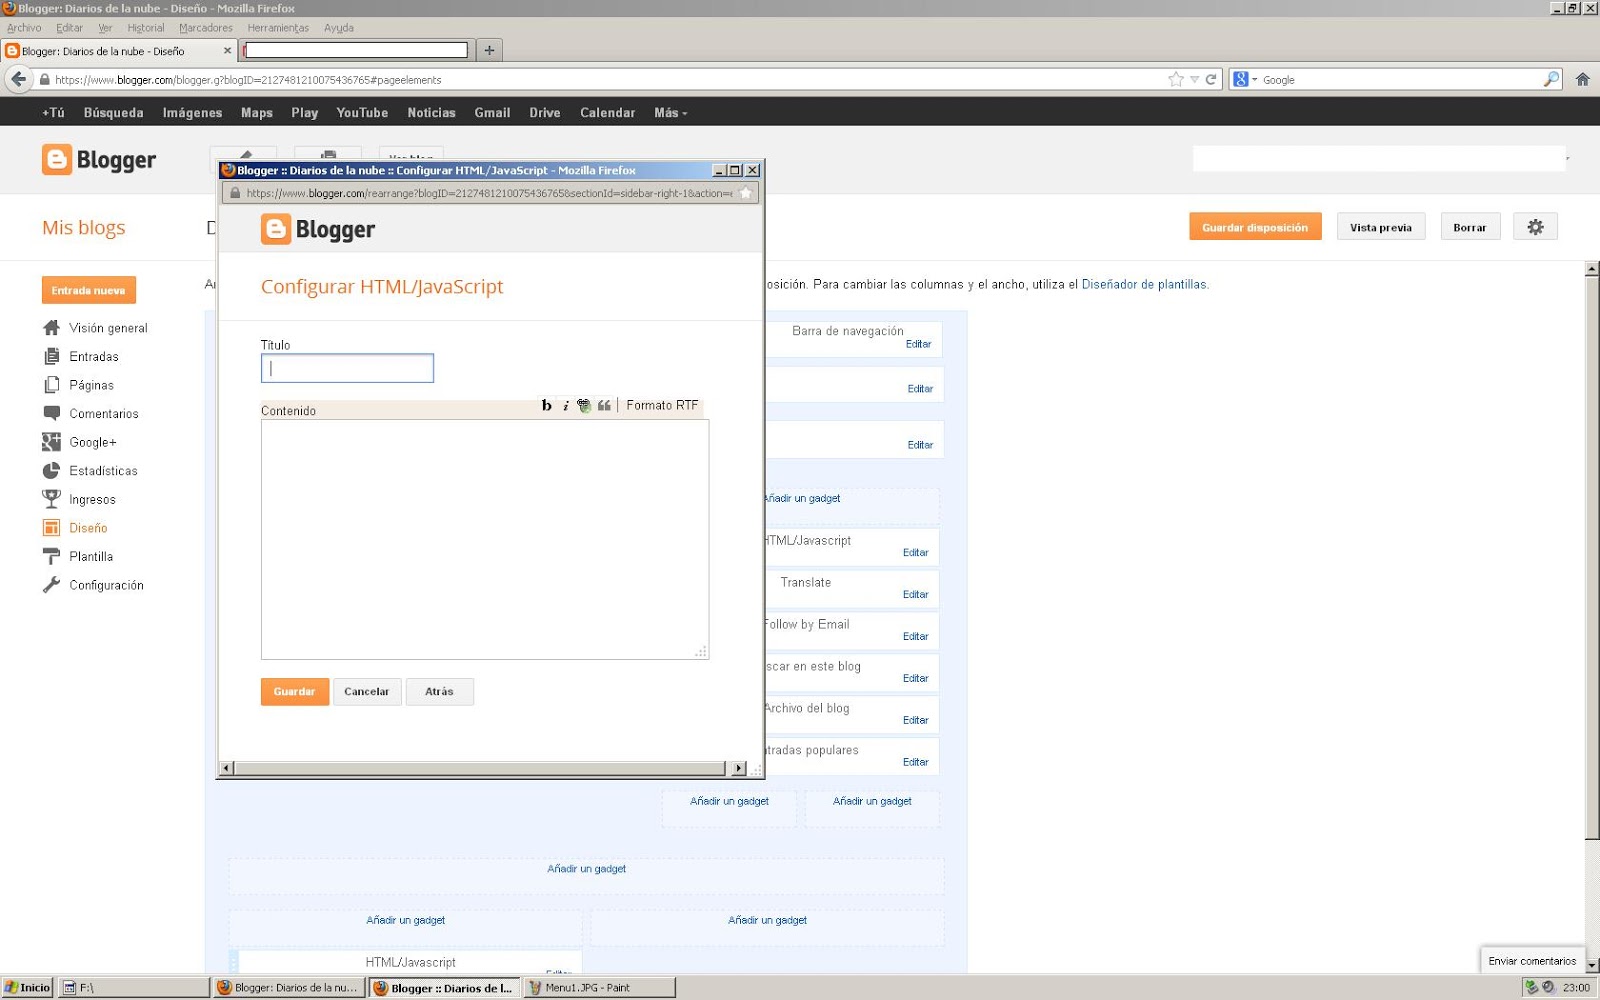Click the Entradas icon in sidebar
Screen dimensions: 1600x1000
coord(52,356)
